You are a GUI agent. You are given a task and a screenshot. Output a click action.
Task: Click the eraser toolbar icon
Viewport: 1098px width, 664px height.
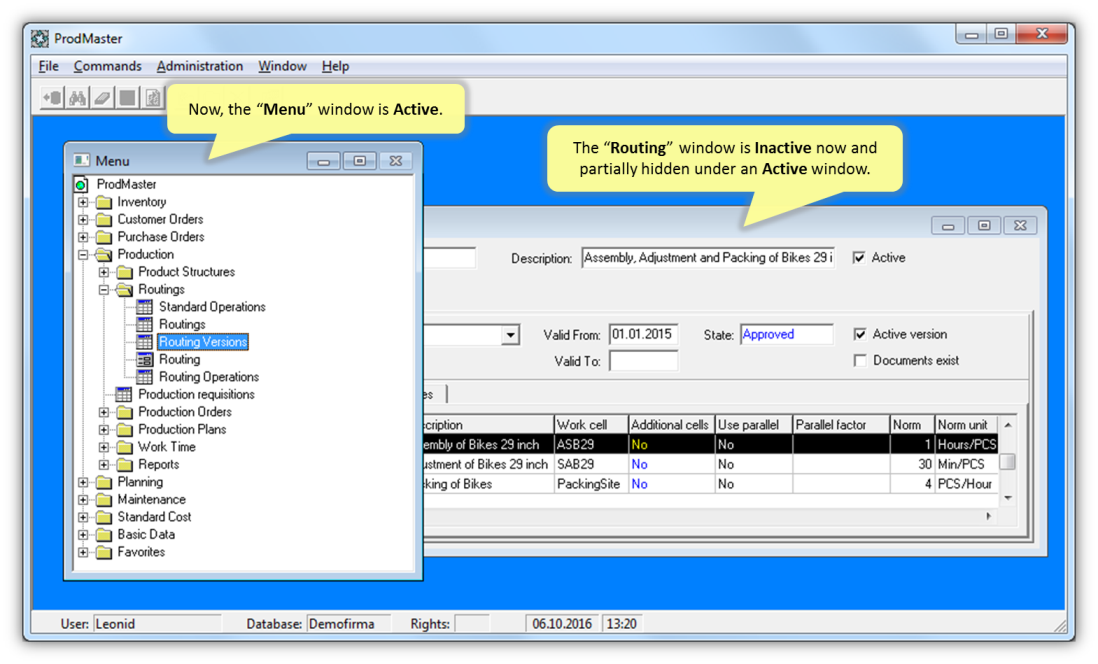pos(102,97)
